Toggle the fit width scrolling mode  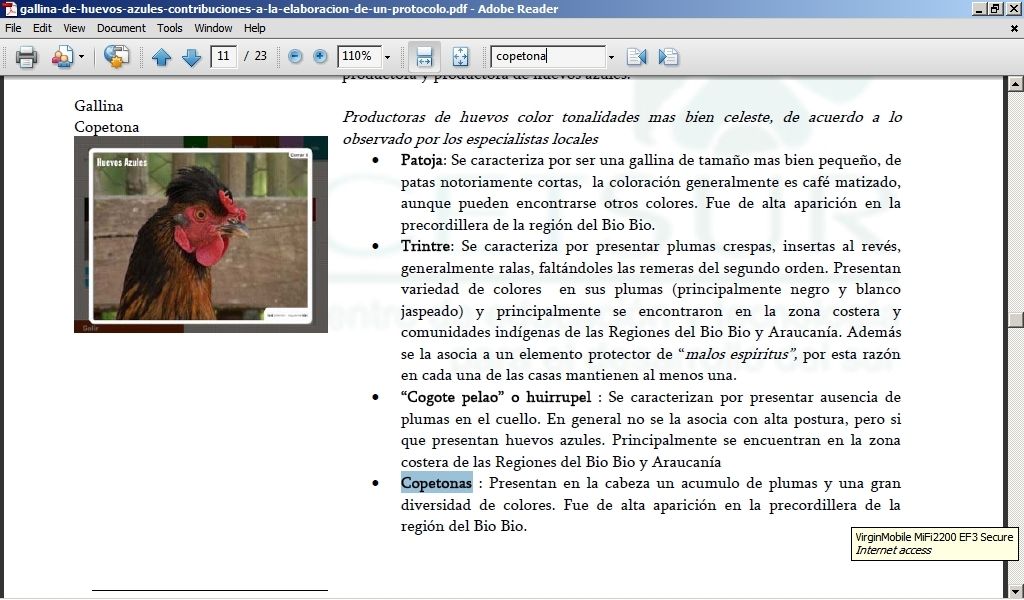[x=424, y=56]
